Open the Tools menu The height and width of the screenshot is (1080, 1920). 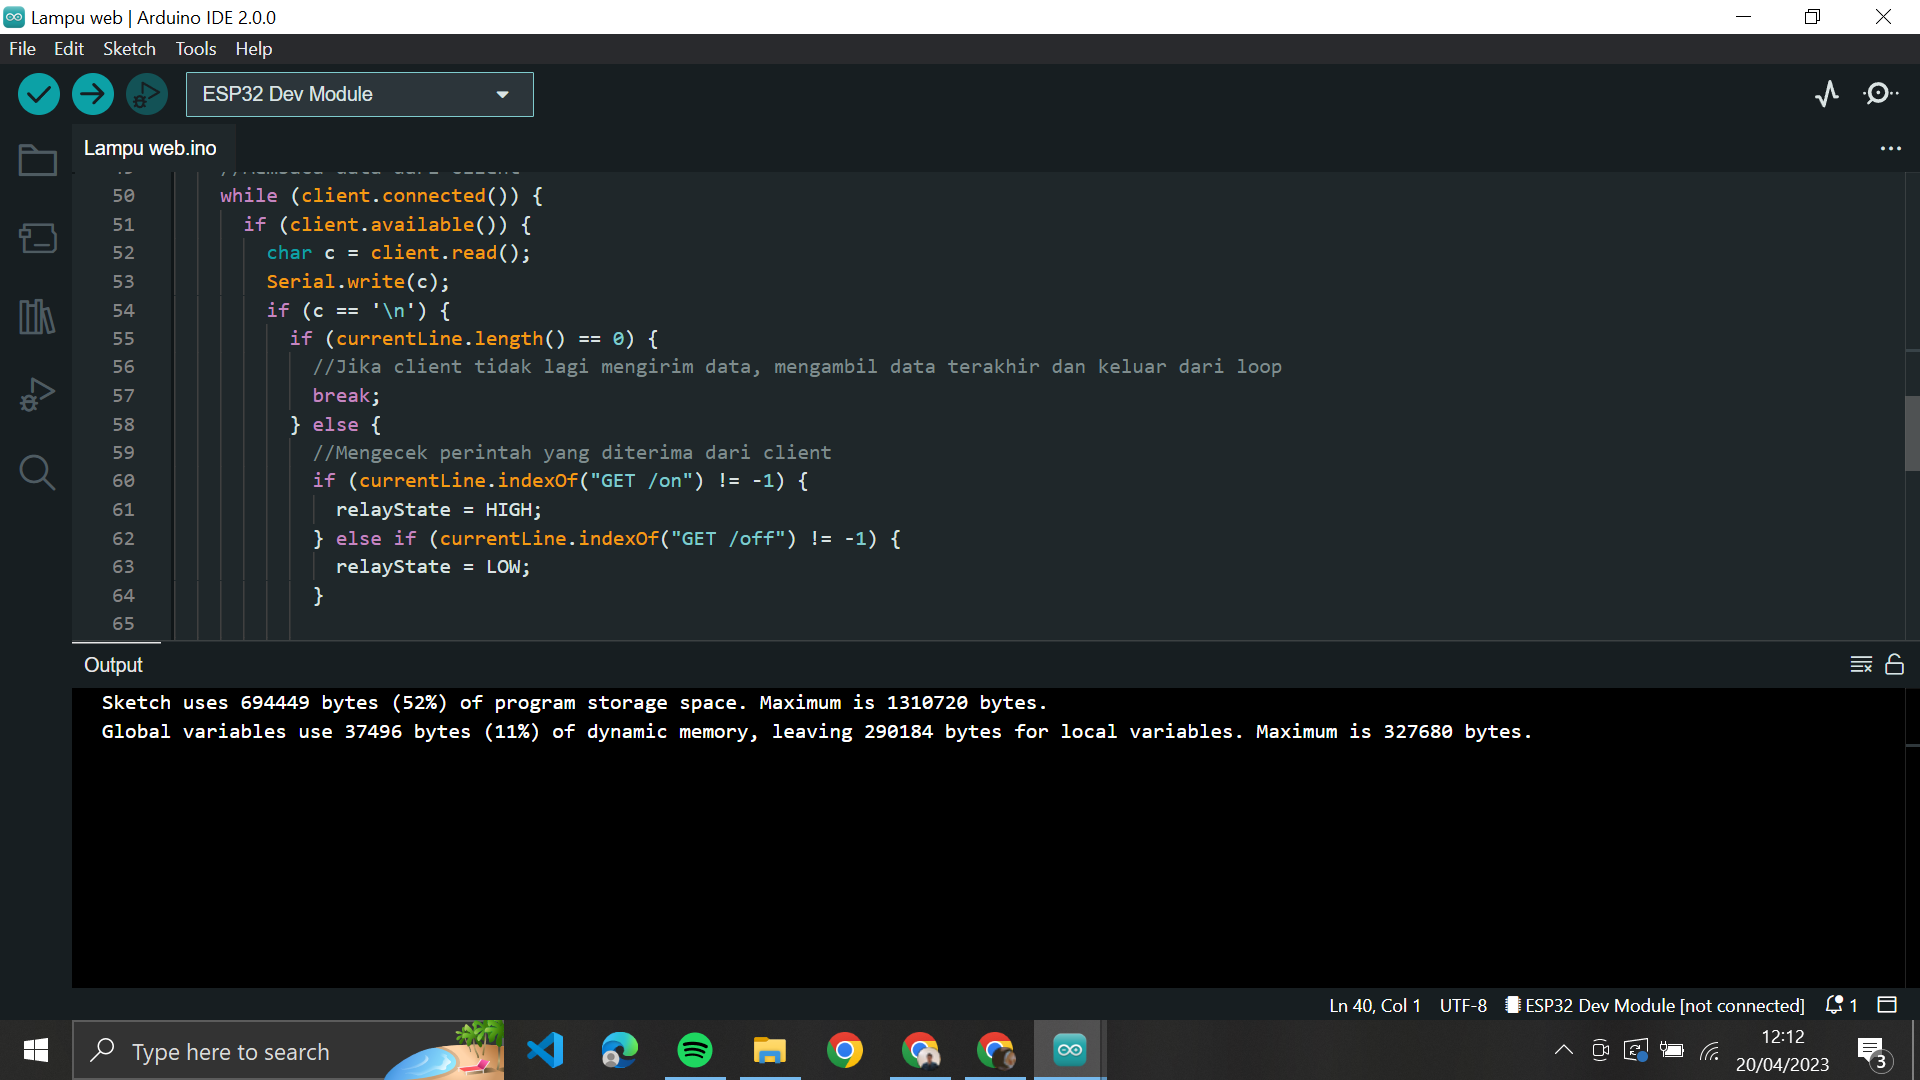[x=195, y=49]
